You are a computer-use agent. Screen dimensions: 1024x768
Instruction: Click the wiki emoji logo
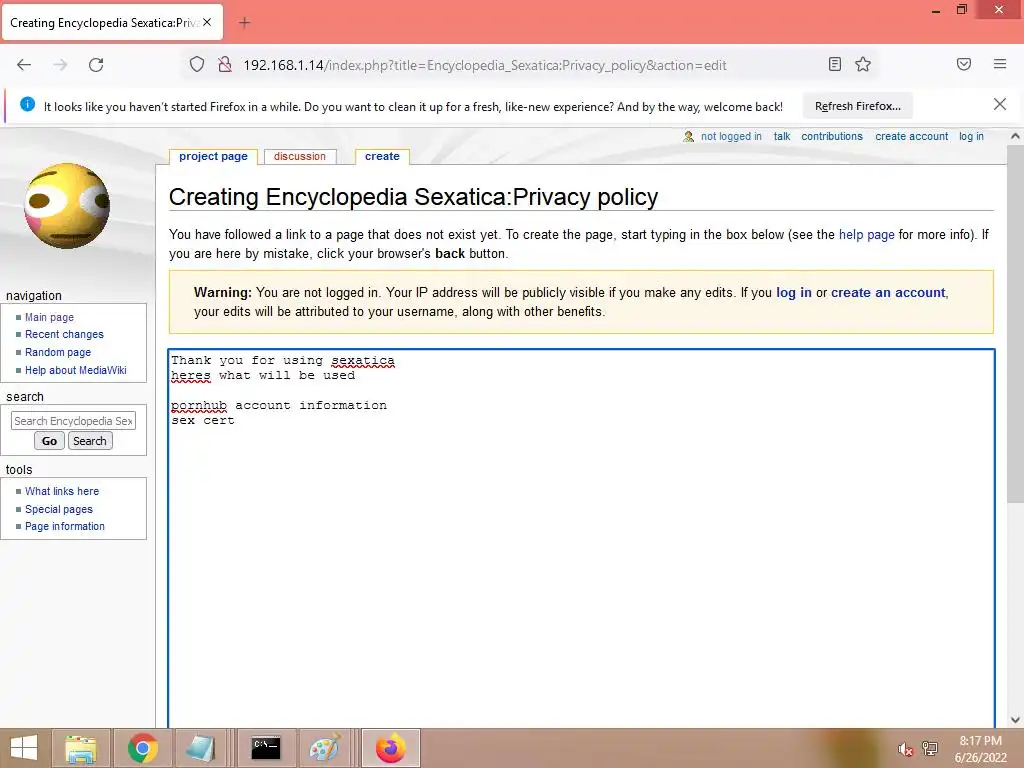point(67,206)
